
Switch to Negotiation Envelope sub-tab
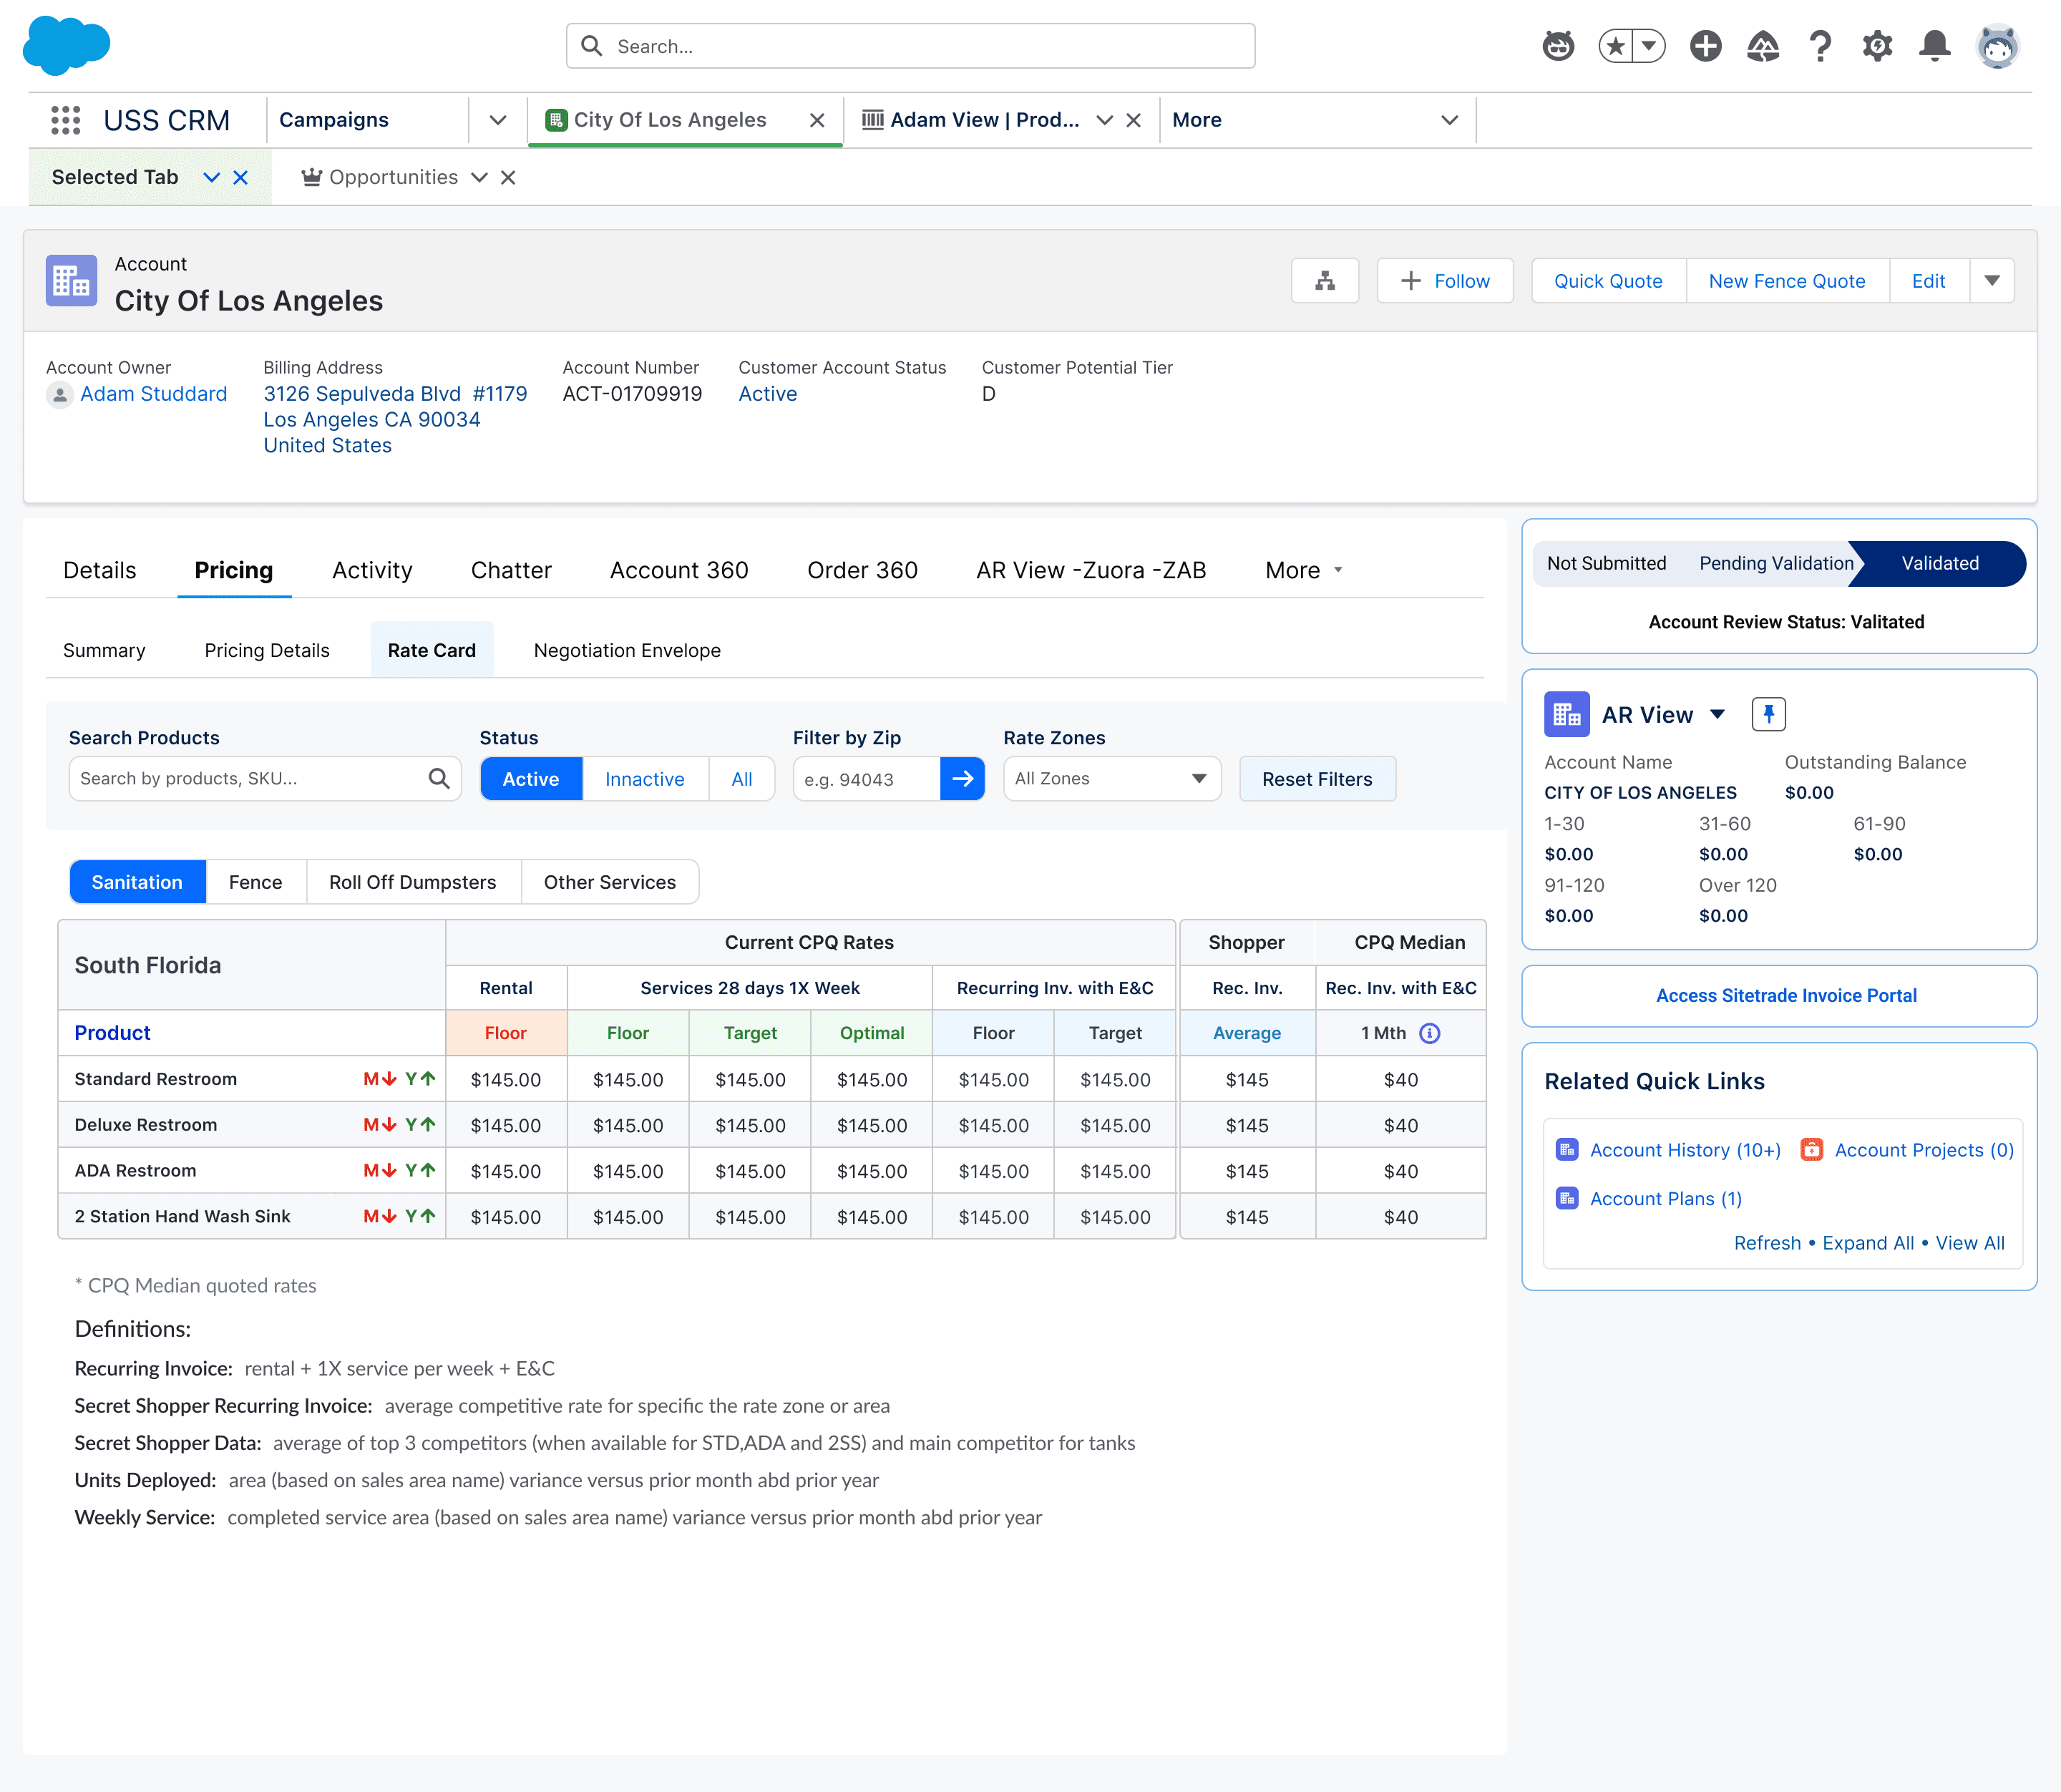[627, 650]
